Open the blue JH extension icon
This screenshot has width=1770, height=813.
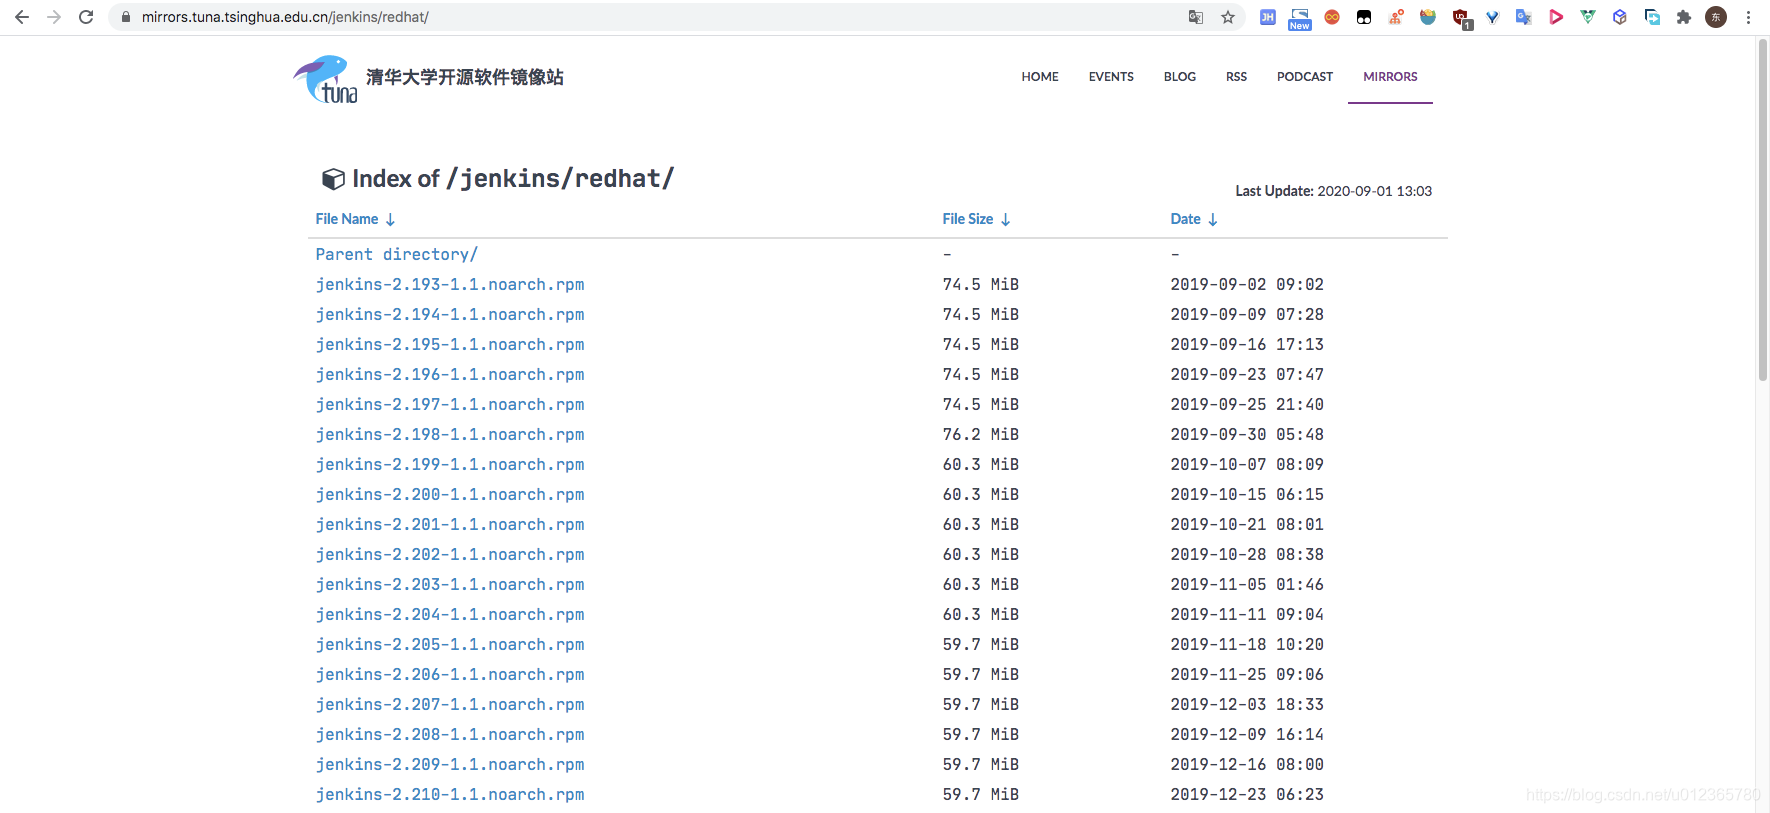pyautogui.click(x=1268, y=17)
